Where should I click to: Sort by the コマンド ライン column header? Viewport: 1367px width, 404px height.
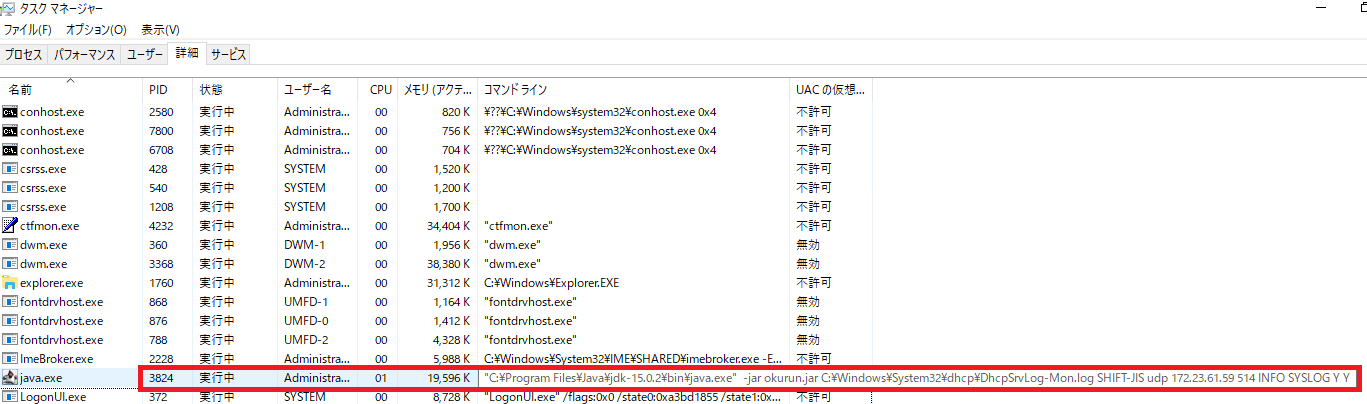point(633,90)
